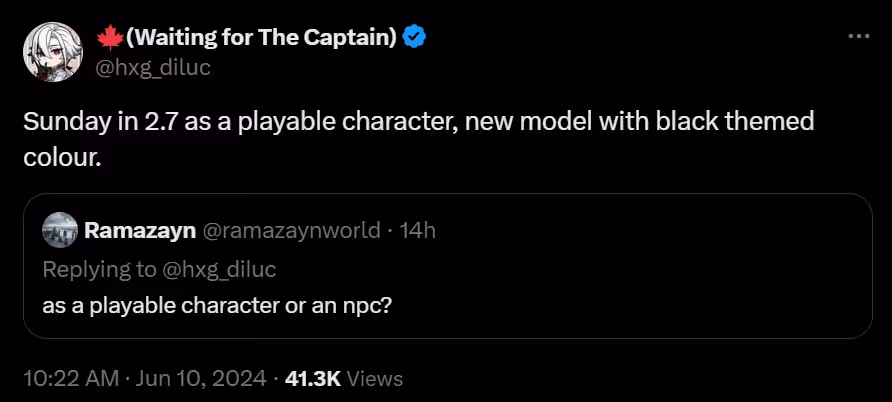The image size is (892, 402).
Task: Click the word "colour." ending the tweet
Action: click(62, 157)
